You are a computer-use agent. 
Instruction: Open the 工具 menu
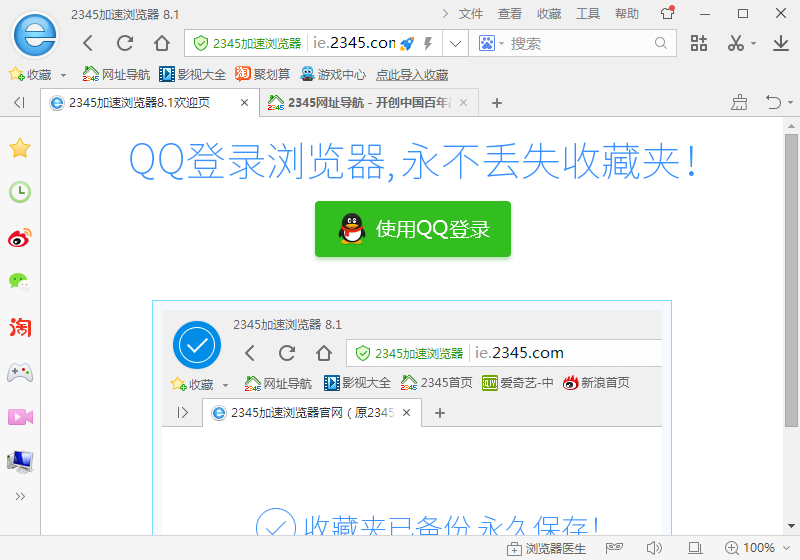(x=588, y=14)
